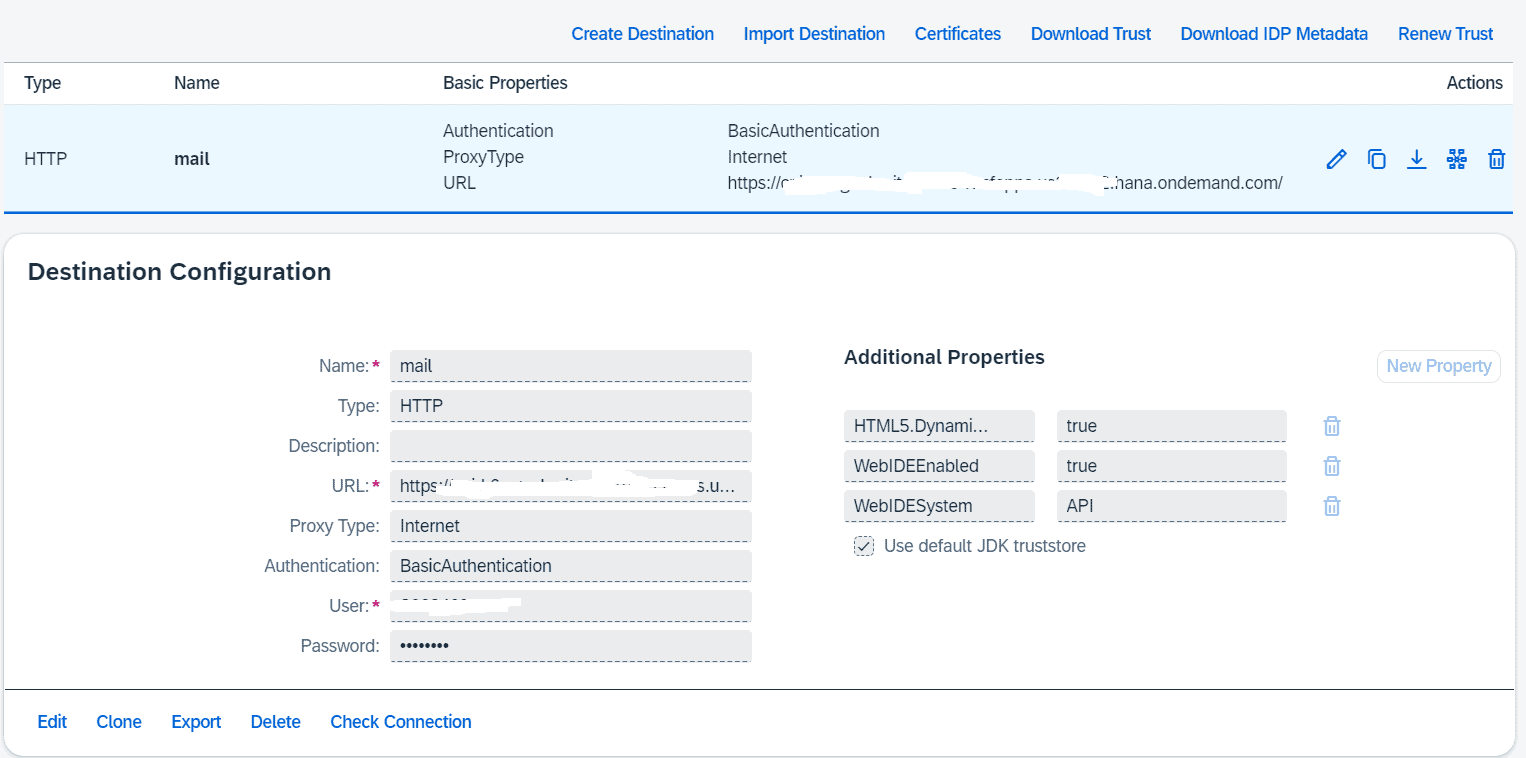Uncheck Use default JDK truststore
The width and height of the screenshot is (1526, 758).
863,546
